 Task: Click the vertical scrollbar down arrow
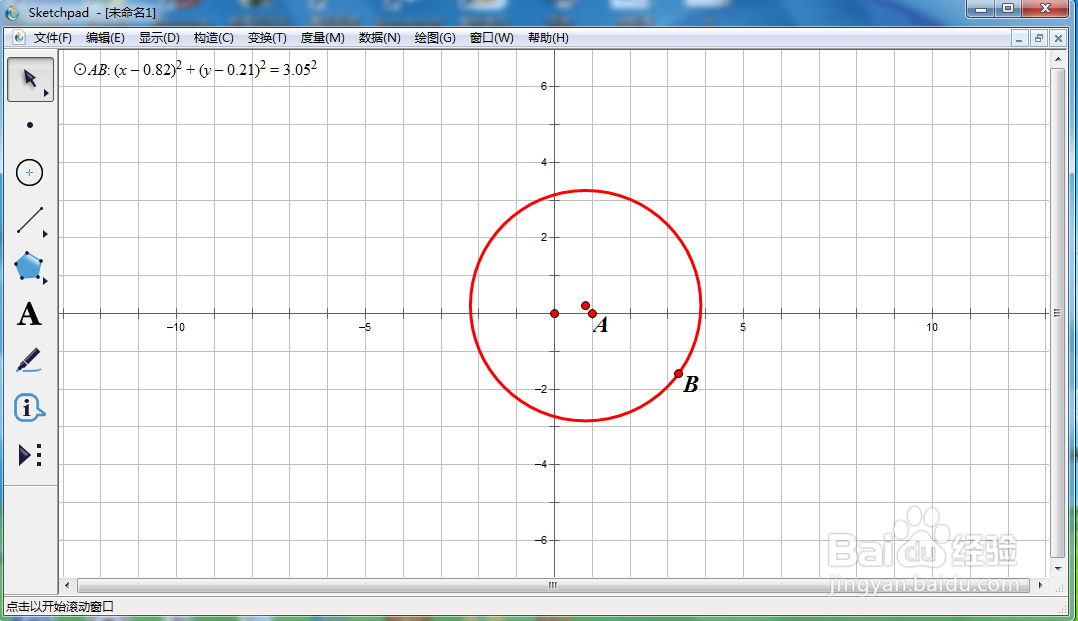[x=1058, y=569]
